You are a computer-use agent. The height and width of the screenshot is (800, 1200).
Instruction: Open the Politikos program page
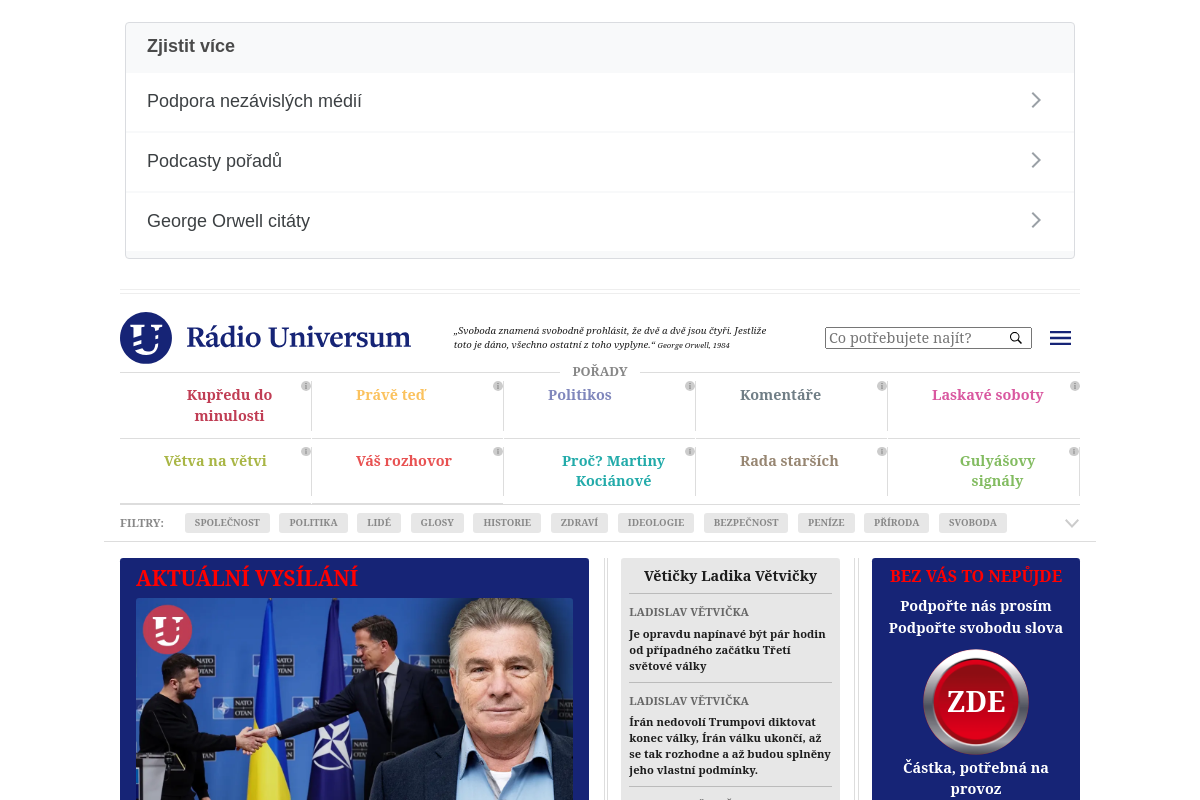click(x=580, y=395)
